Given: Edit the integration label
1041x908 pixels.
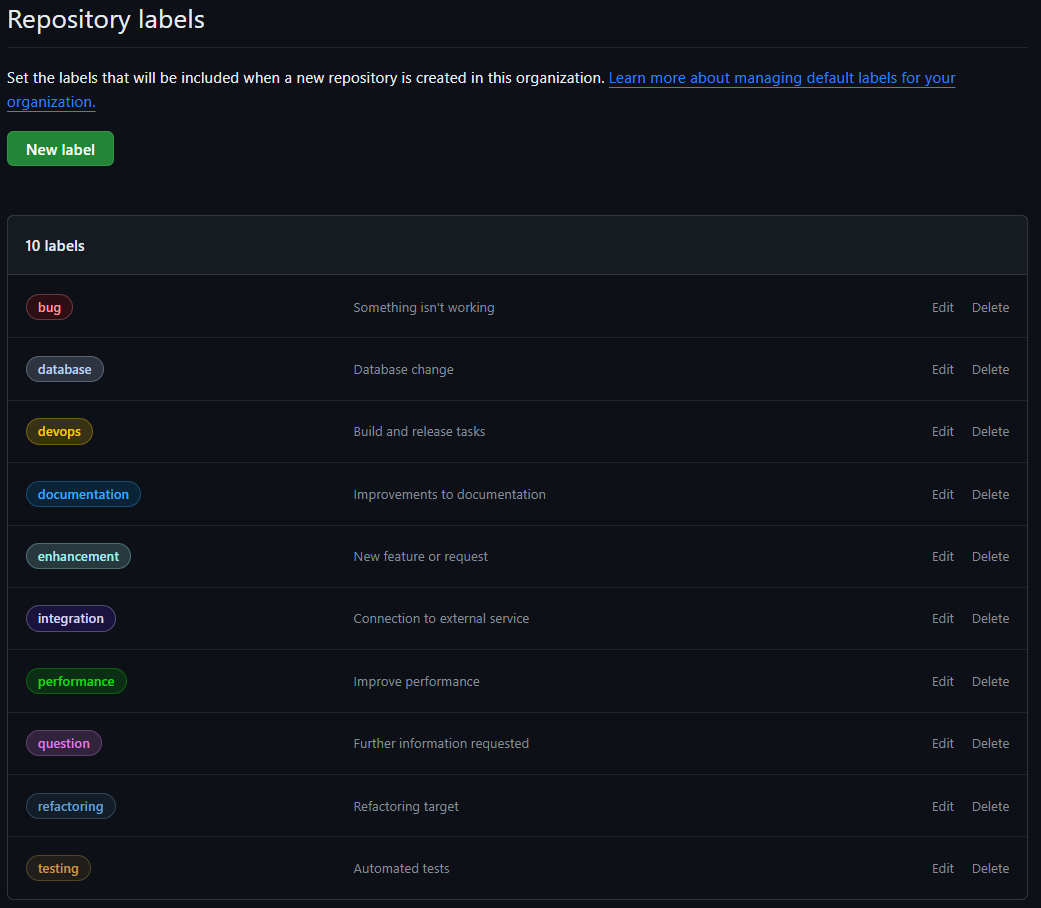Looking at the screenshot, I should pyautogui.click(x=942, y=618).
